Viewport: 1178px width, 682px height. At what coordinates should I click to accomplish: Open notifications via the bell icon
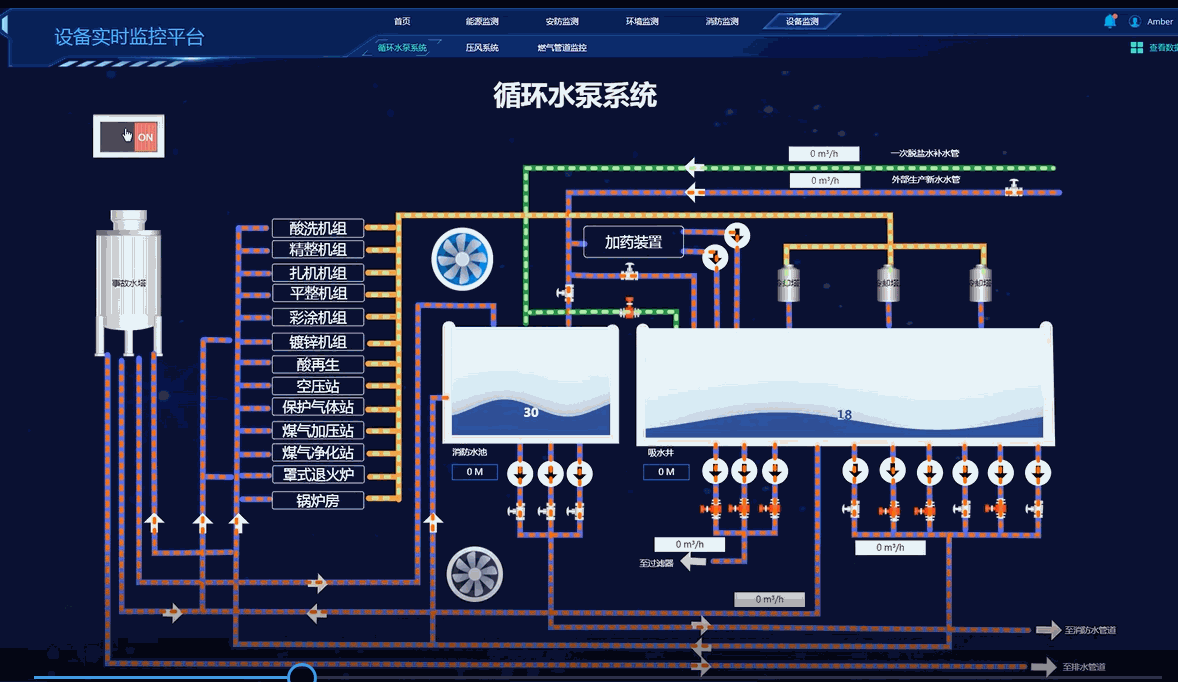1110,20
